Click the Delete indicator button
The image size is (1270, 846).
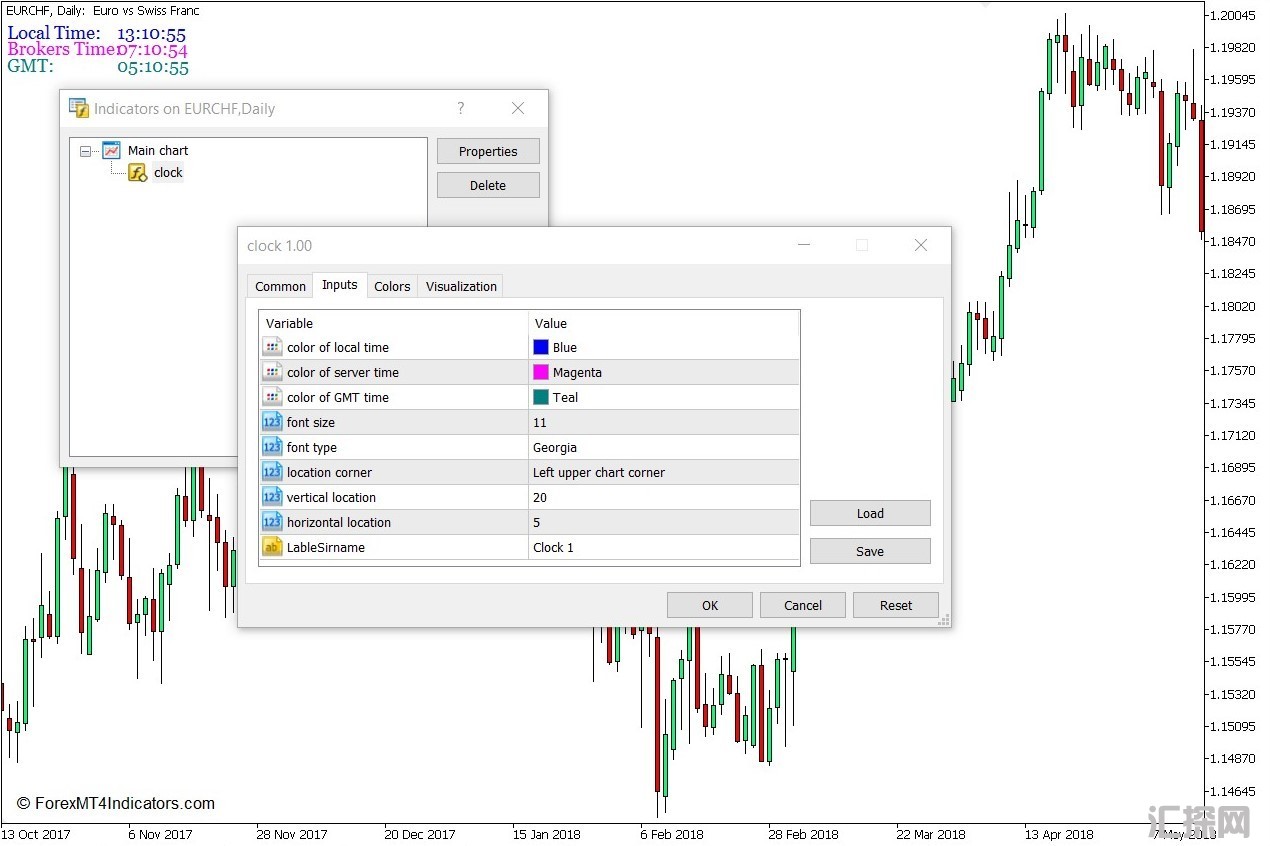[x=488, y=185]
